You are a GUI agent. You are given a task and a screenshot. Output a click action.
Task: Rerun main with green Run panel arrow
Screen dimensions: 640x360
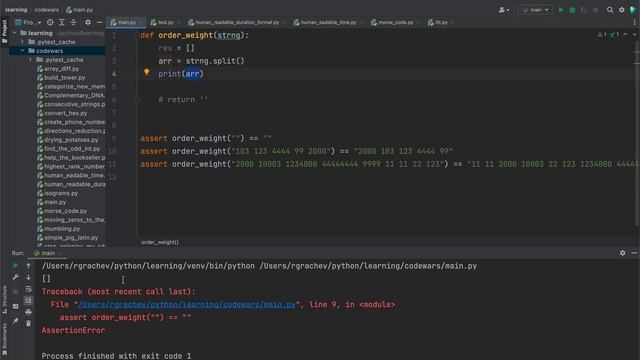point(16,266)
